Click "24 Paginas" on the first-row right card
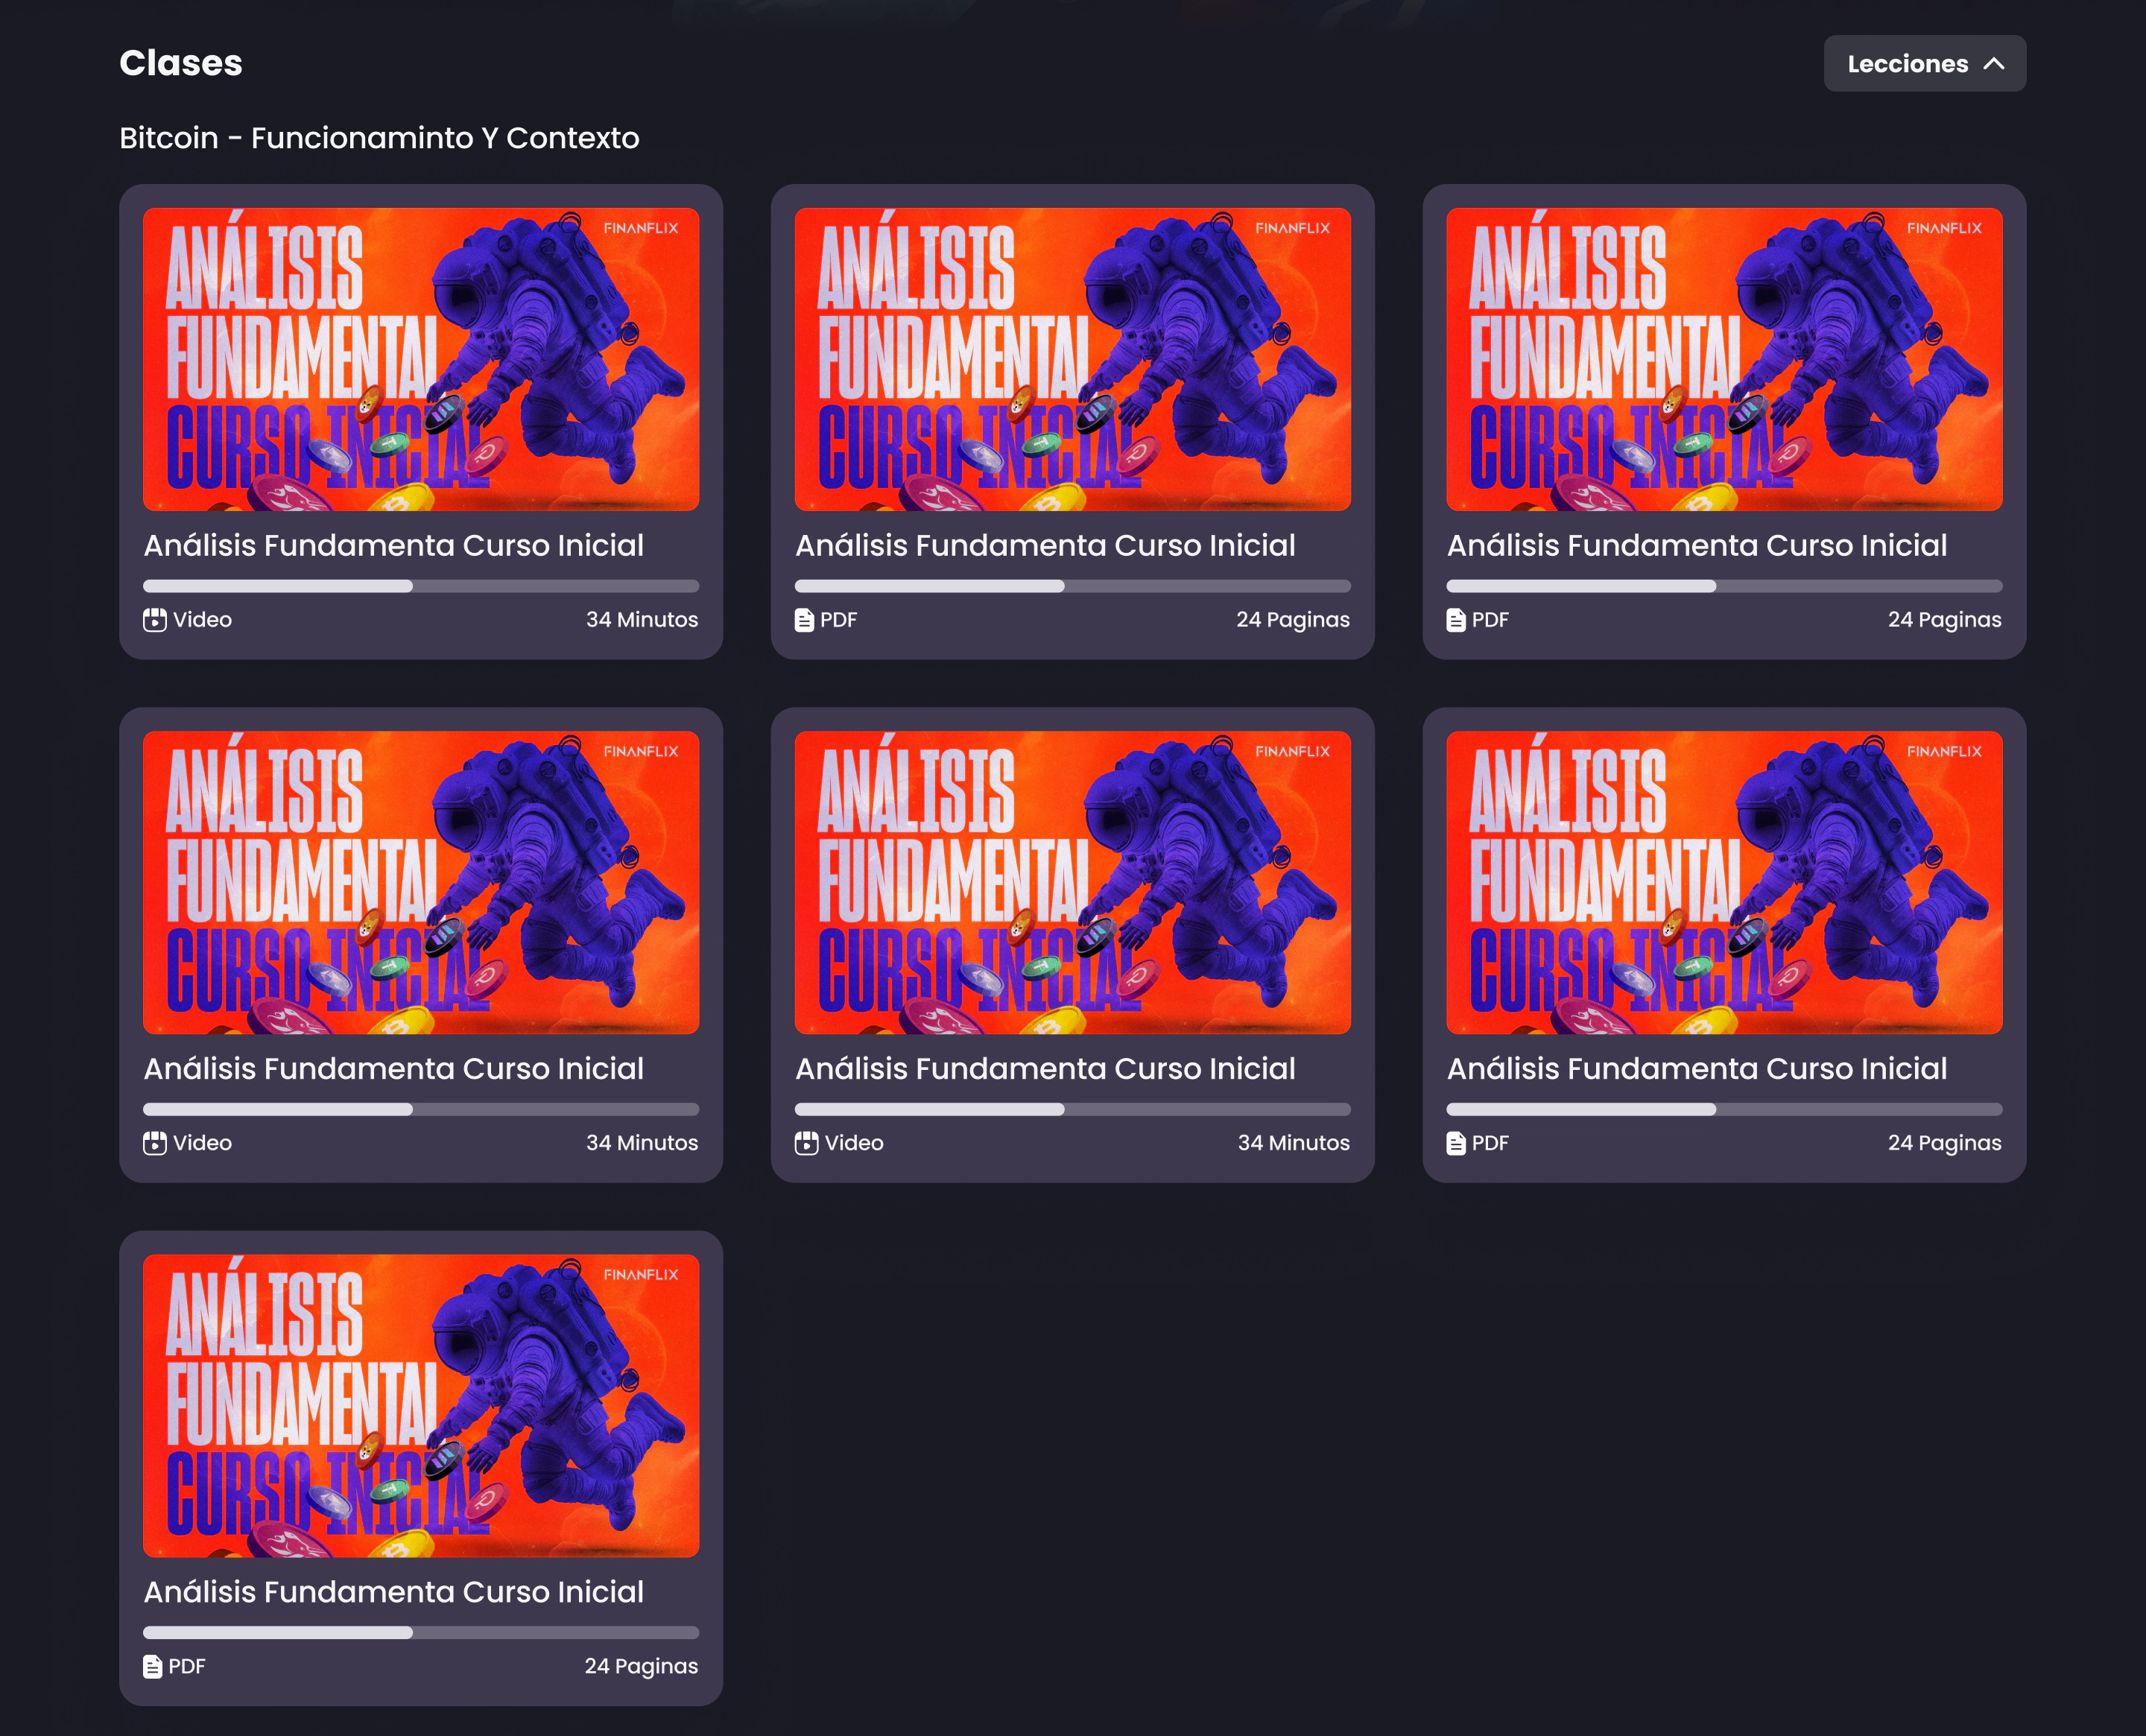2146x1736 pixels. (1945, 620)
